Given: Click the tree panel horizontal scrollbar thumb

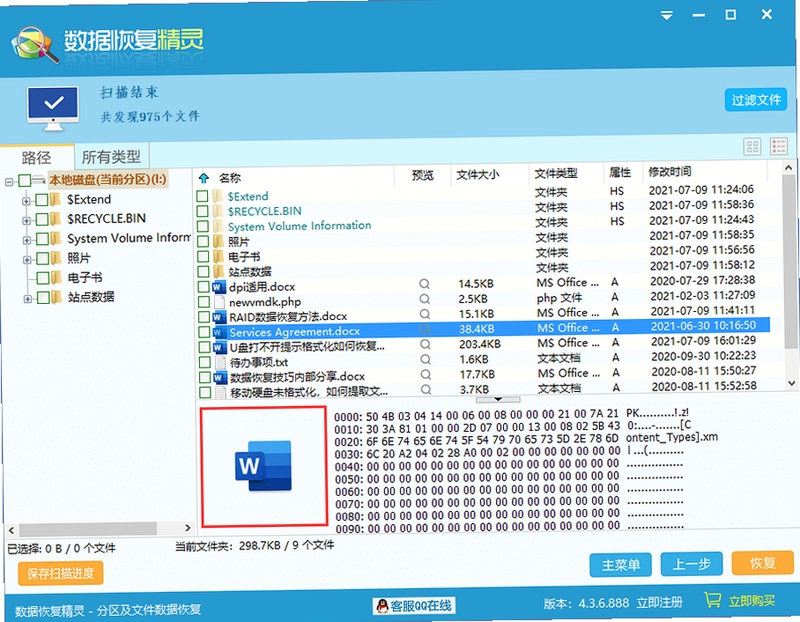Looking at the screenshot, I should [x=88, y=529].
